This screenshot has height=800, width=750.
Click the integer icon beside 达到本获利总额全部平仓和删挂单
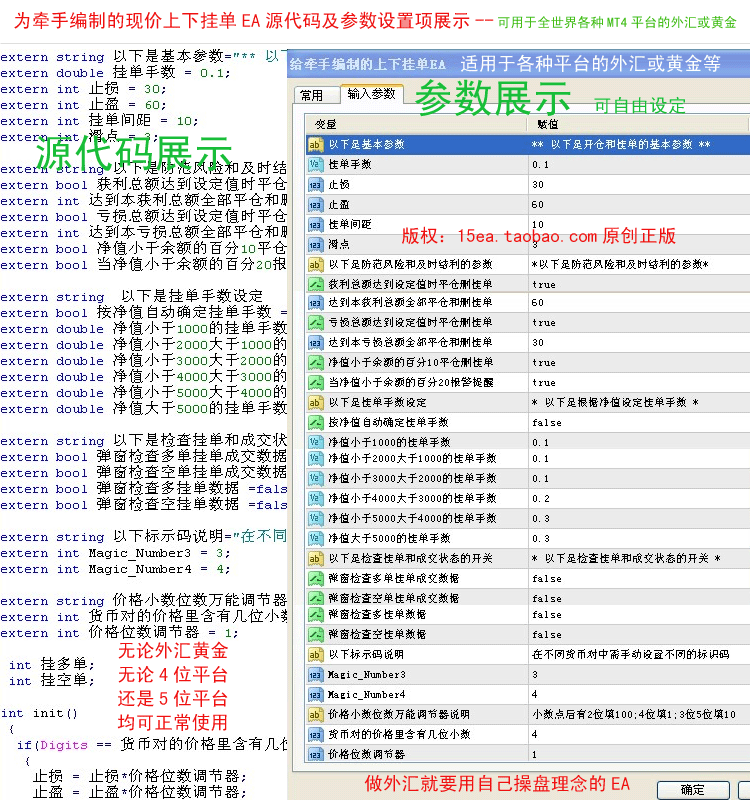coord(315,303)
